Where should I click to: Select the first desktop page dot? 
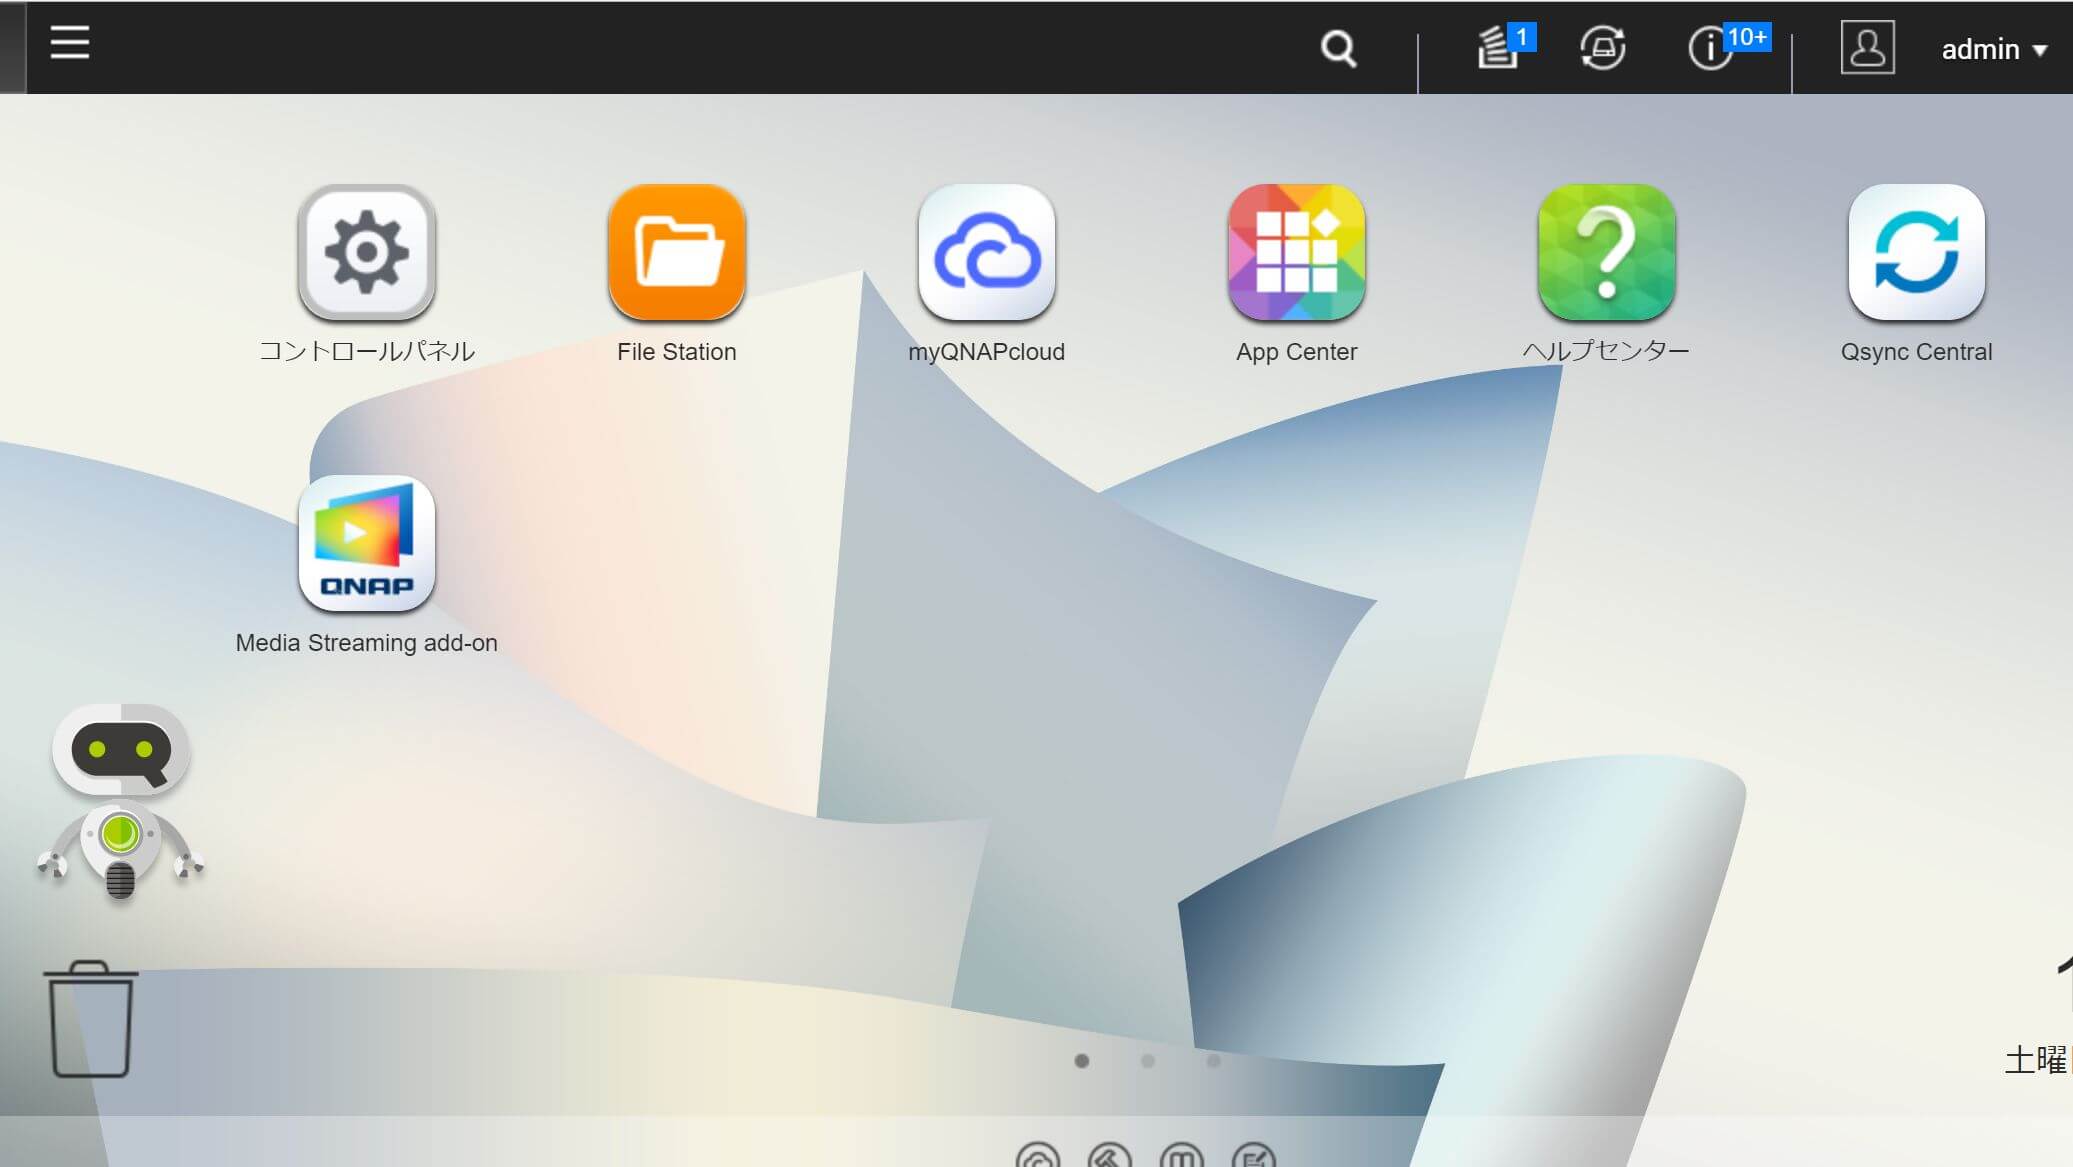pyautogui.click(x=1081, y=1061)
